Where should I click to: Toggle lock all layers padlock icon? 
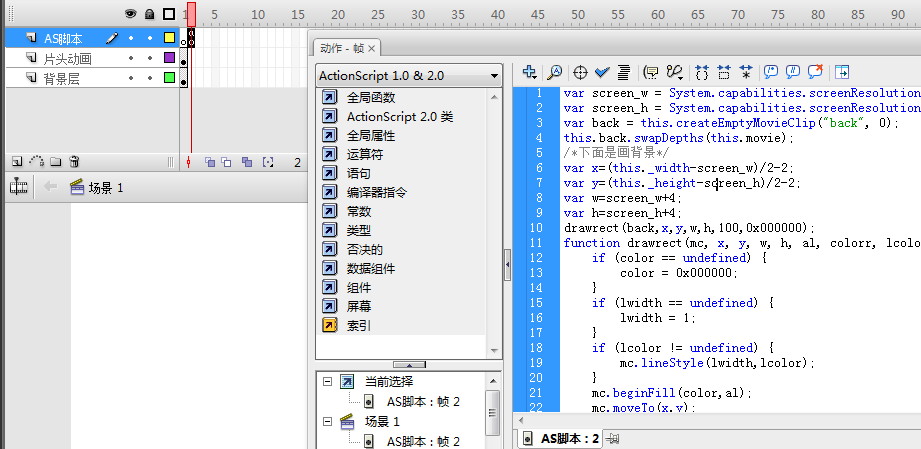(150, 14)
